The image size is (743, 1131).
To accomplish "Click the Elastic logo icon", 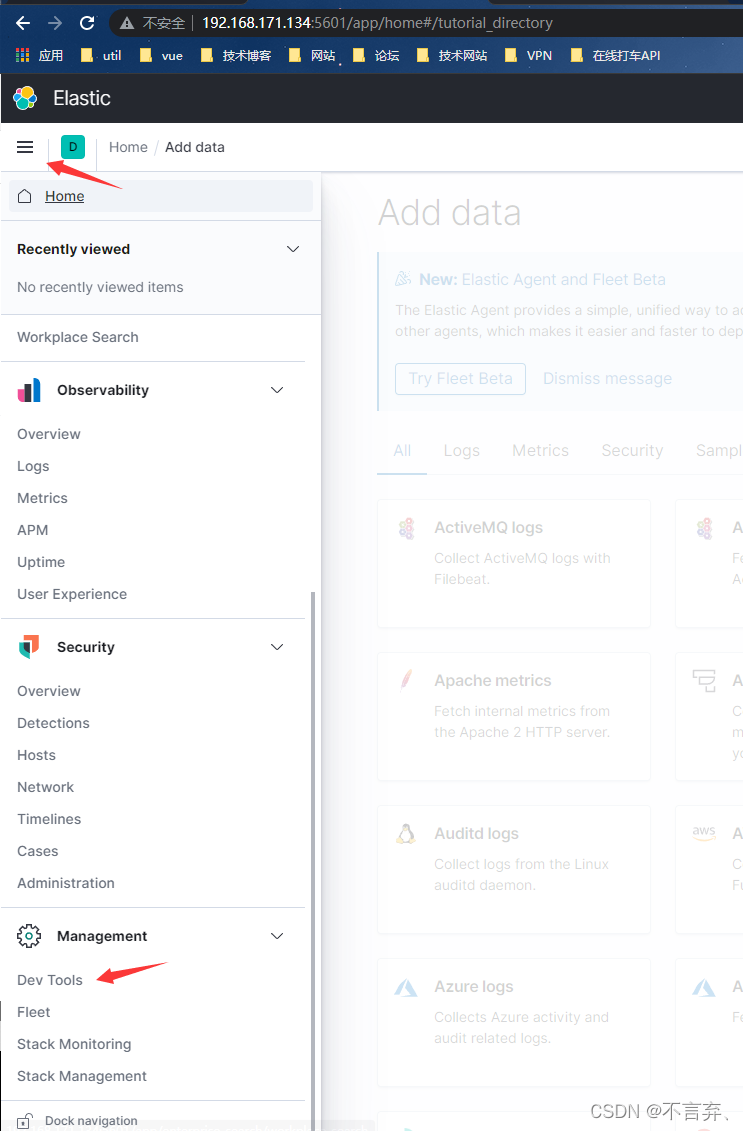I will pos(25,98).
